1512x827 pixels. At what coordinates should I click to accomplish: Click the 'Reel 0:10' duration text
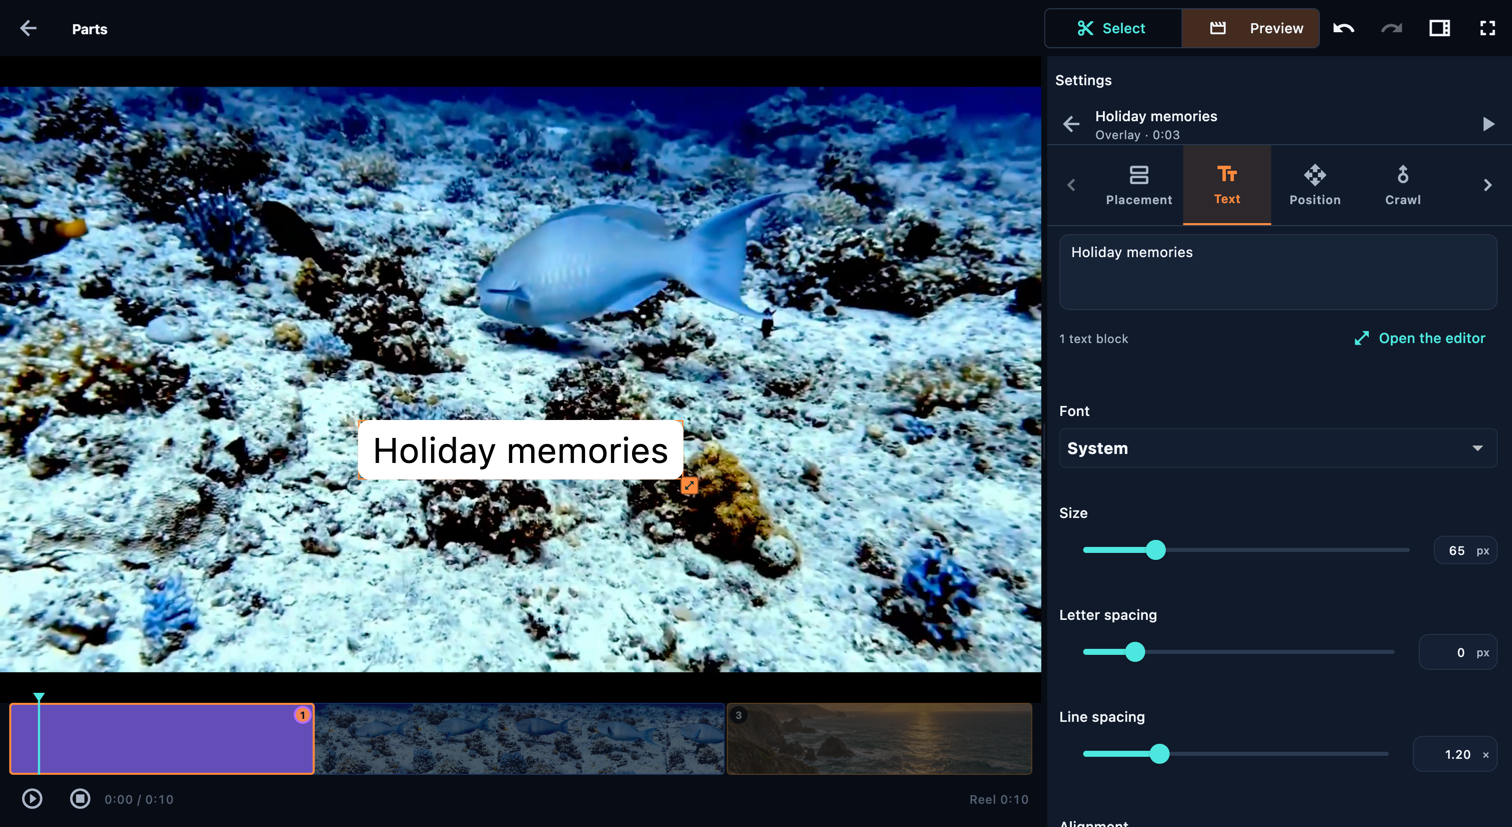999,799
